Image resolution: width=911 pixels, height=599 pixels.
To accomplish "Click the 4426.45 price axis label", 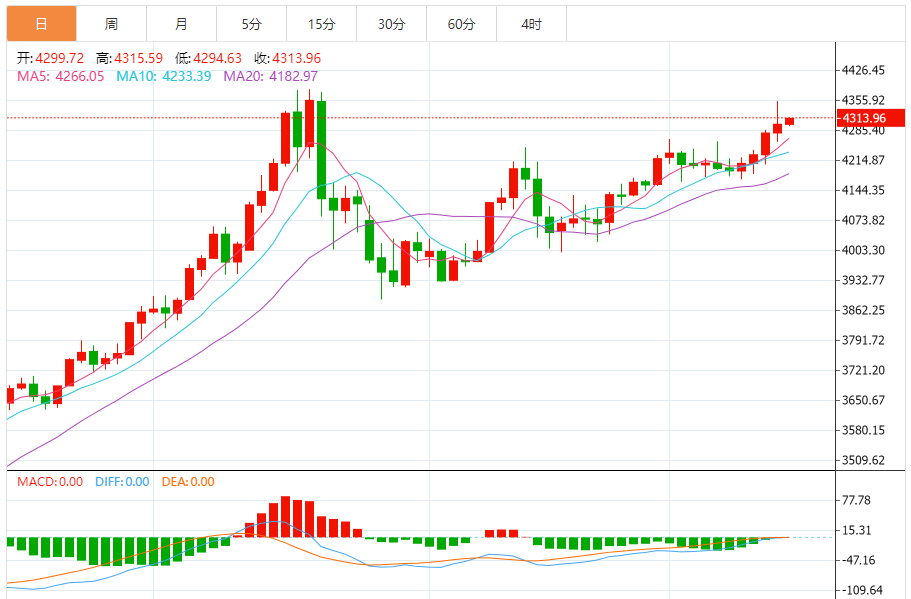I will tap(863, 70).
